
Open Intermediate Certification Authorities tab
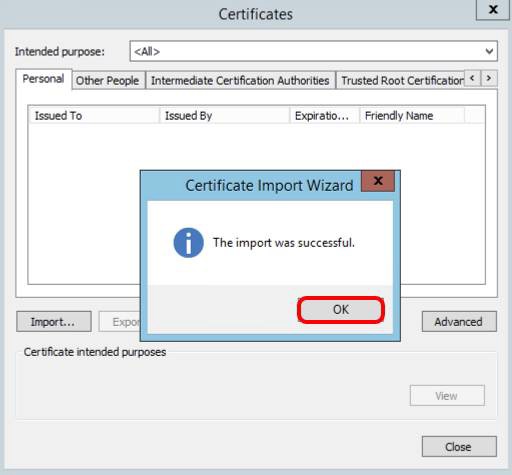240,81
